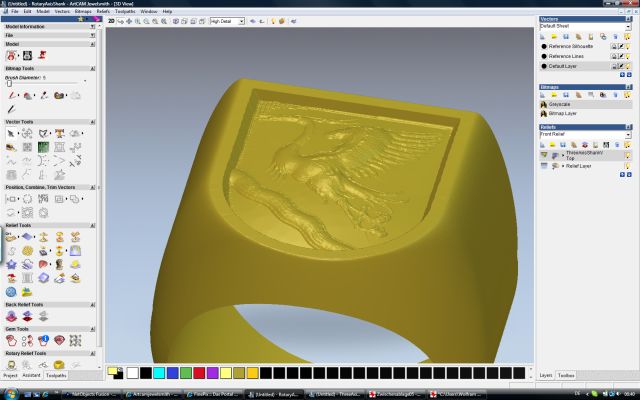Viewport: 640px width, 400px height.
Task: Click the first Model panel icon
Action: click(11, 56)
